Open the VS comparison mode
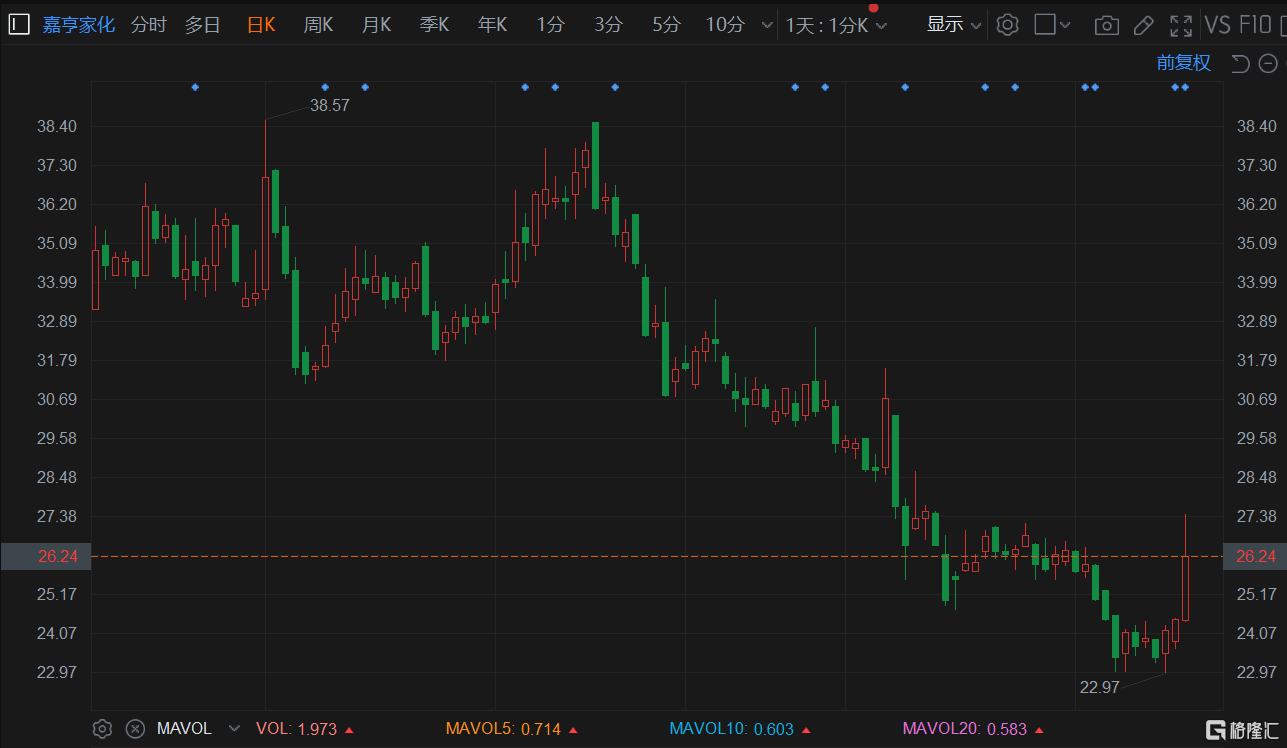This screenshot has height=748, width=1287. click(1217, 25)
